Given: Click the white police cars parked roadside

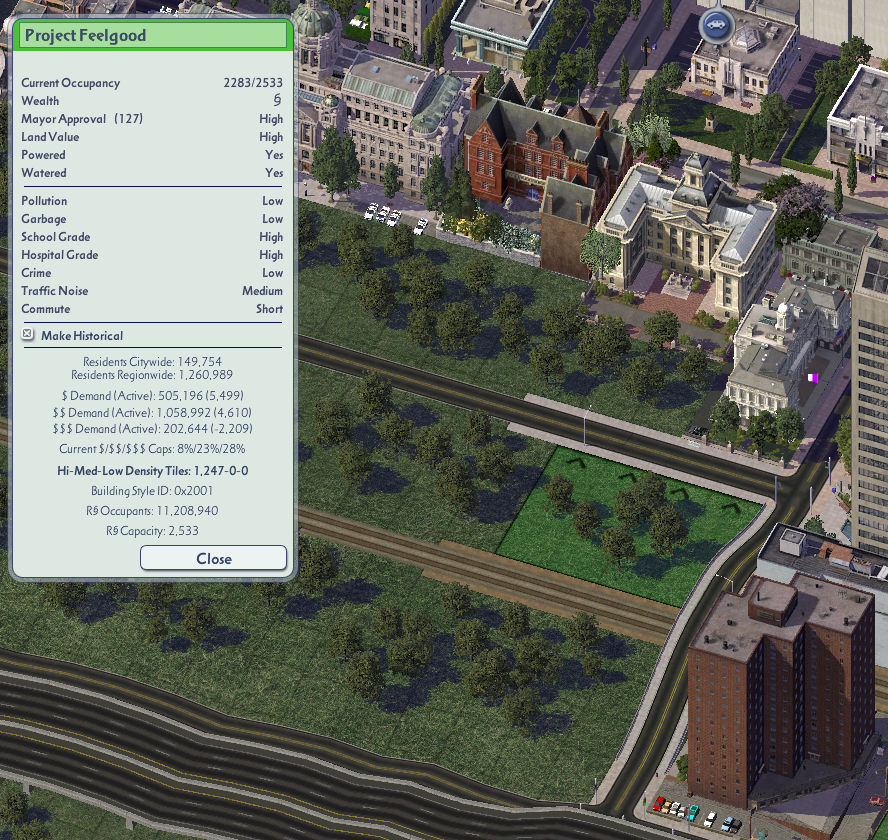Looking at the screenshot, I should [x=395, y=218].
